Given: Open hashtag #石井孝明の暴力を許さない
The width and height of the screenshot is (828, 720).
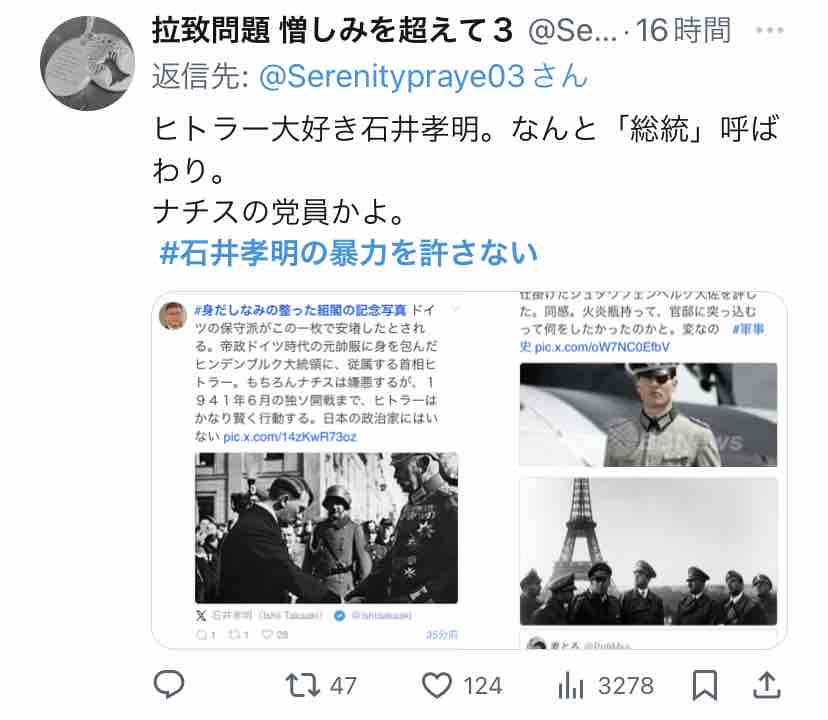Looking at the screenshot, I should click(x=349, y=253).
